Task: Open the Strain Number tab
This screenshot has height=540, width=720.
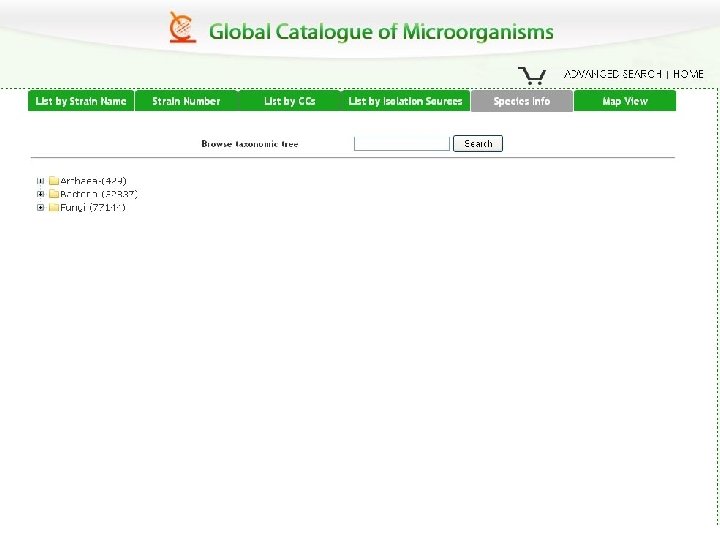Action: (x=186, y=101)
